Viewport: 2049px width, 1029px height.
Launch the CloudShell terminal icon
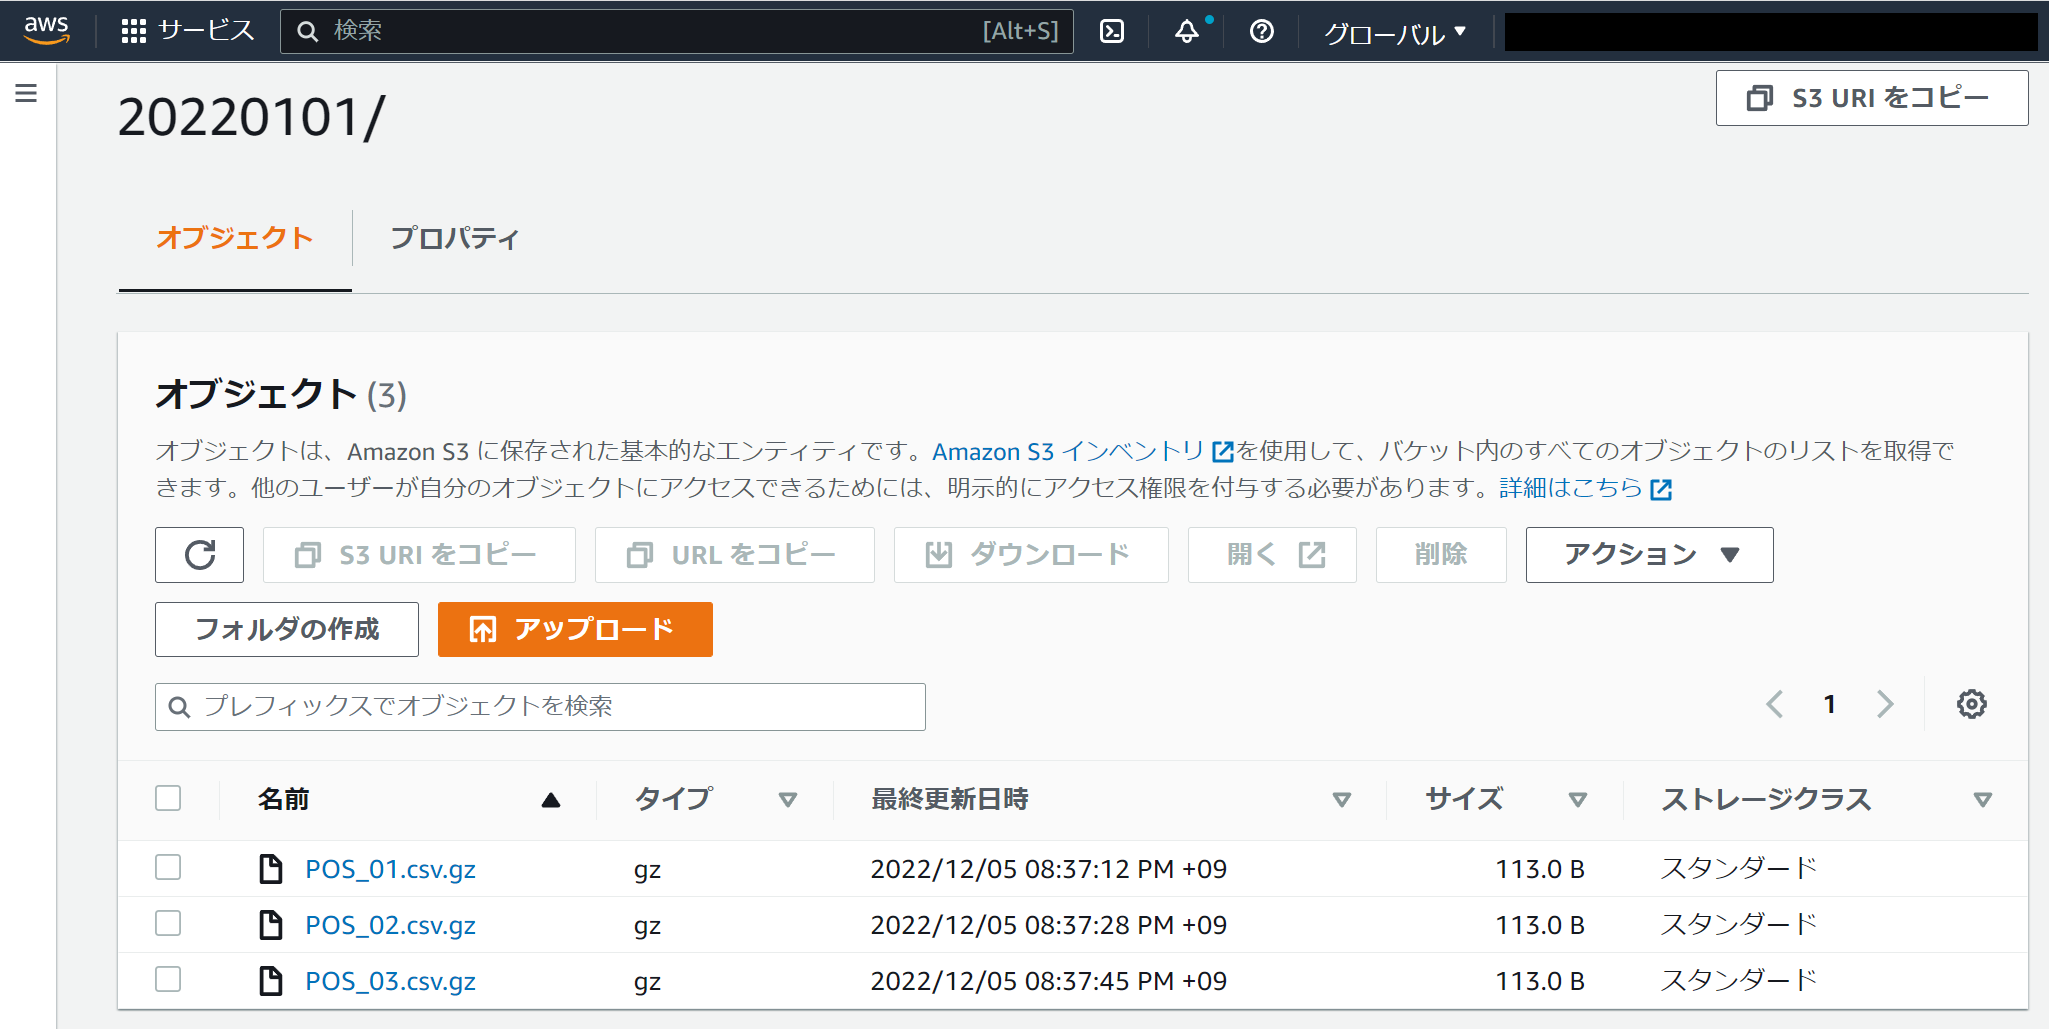[x=1112, y=31]
